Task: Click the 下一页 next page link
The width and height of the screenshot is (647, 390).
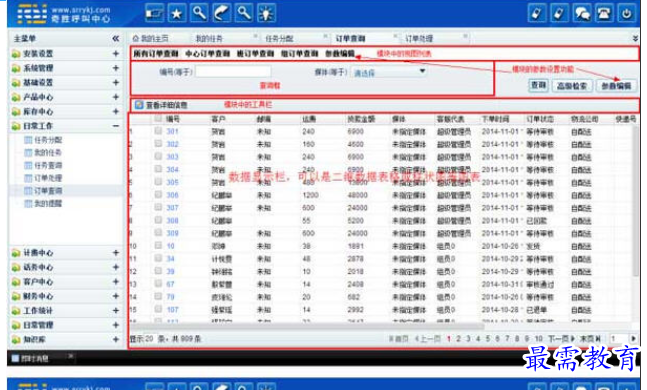Action: coord(561,338)
